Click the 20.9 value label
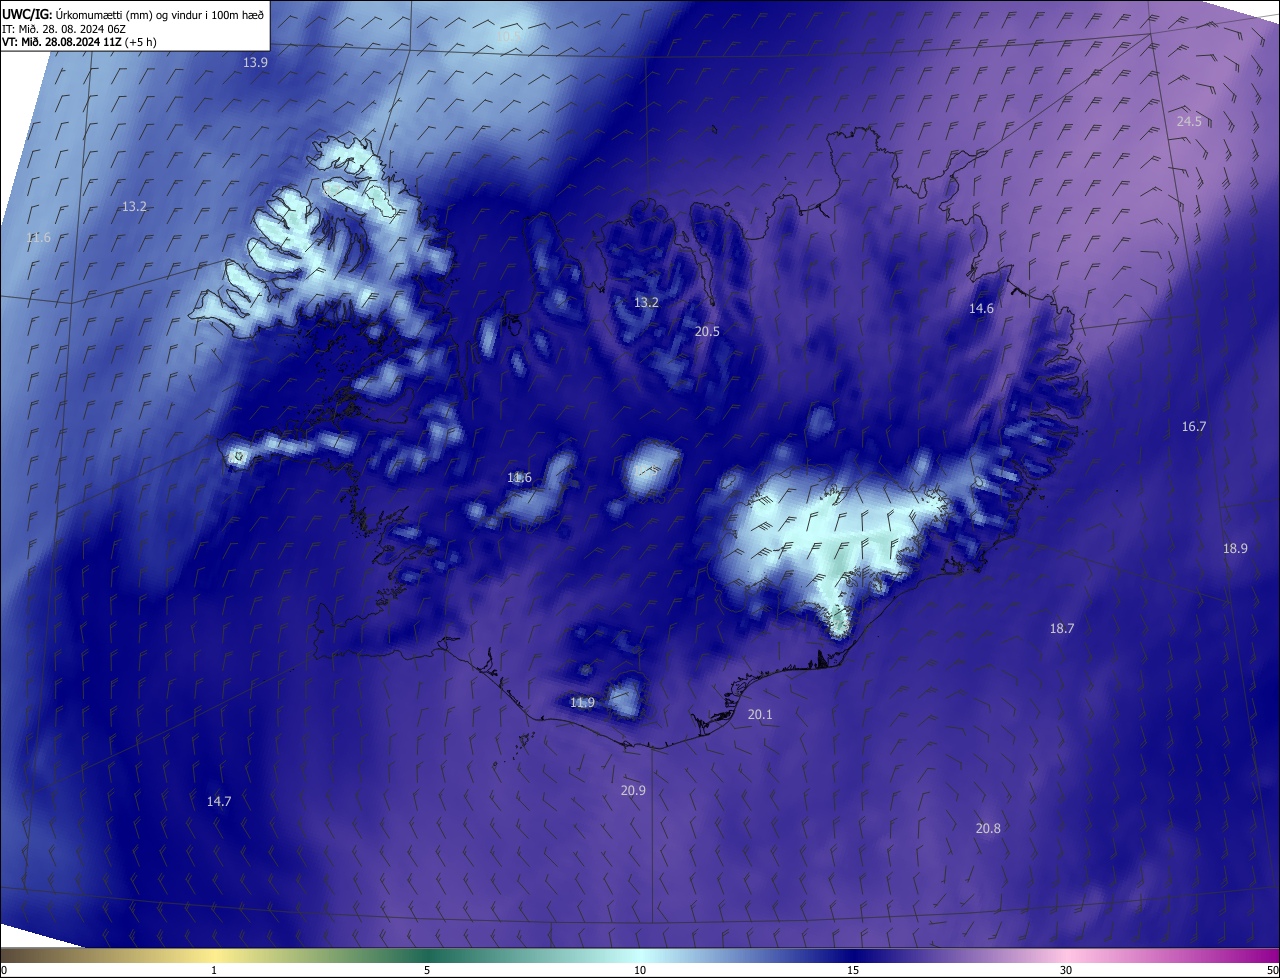Viewport: 1280px width, 978px height. pos(633,790)
